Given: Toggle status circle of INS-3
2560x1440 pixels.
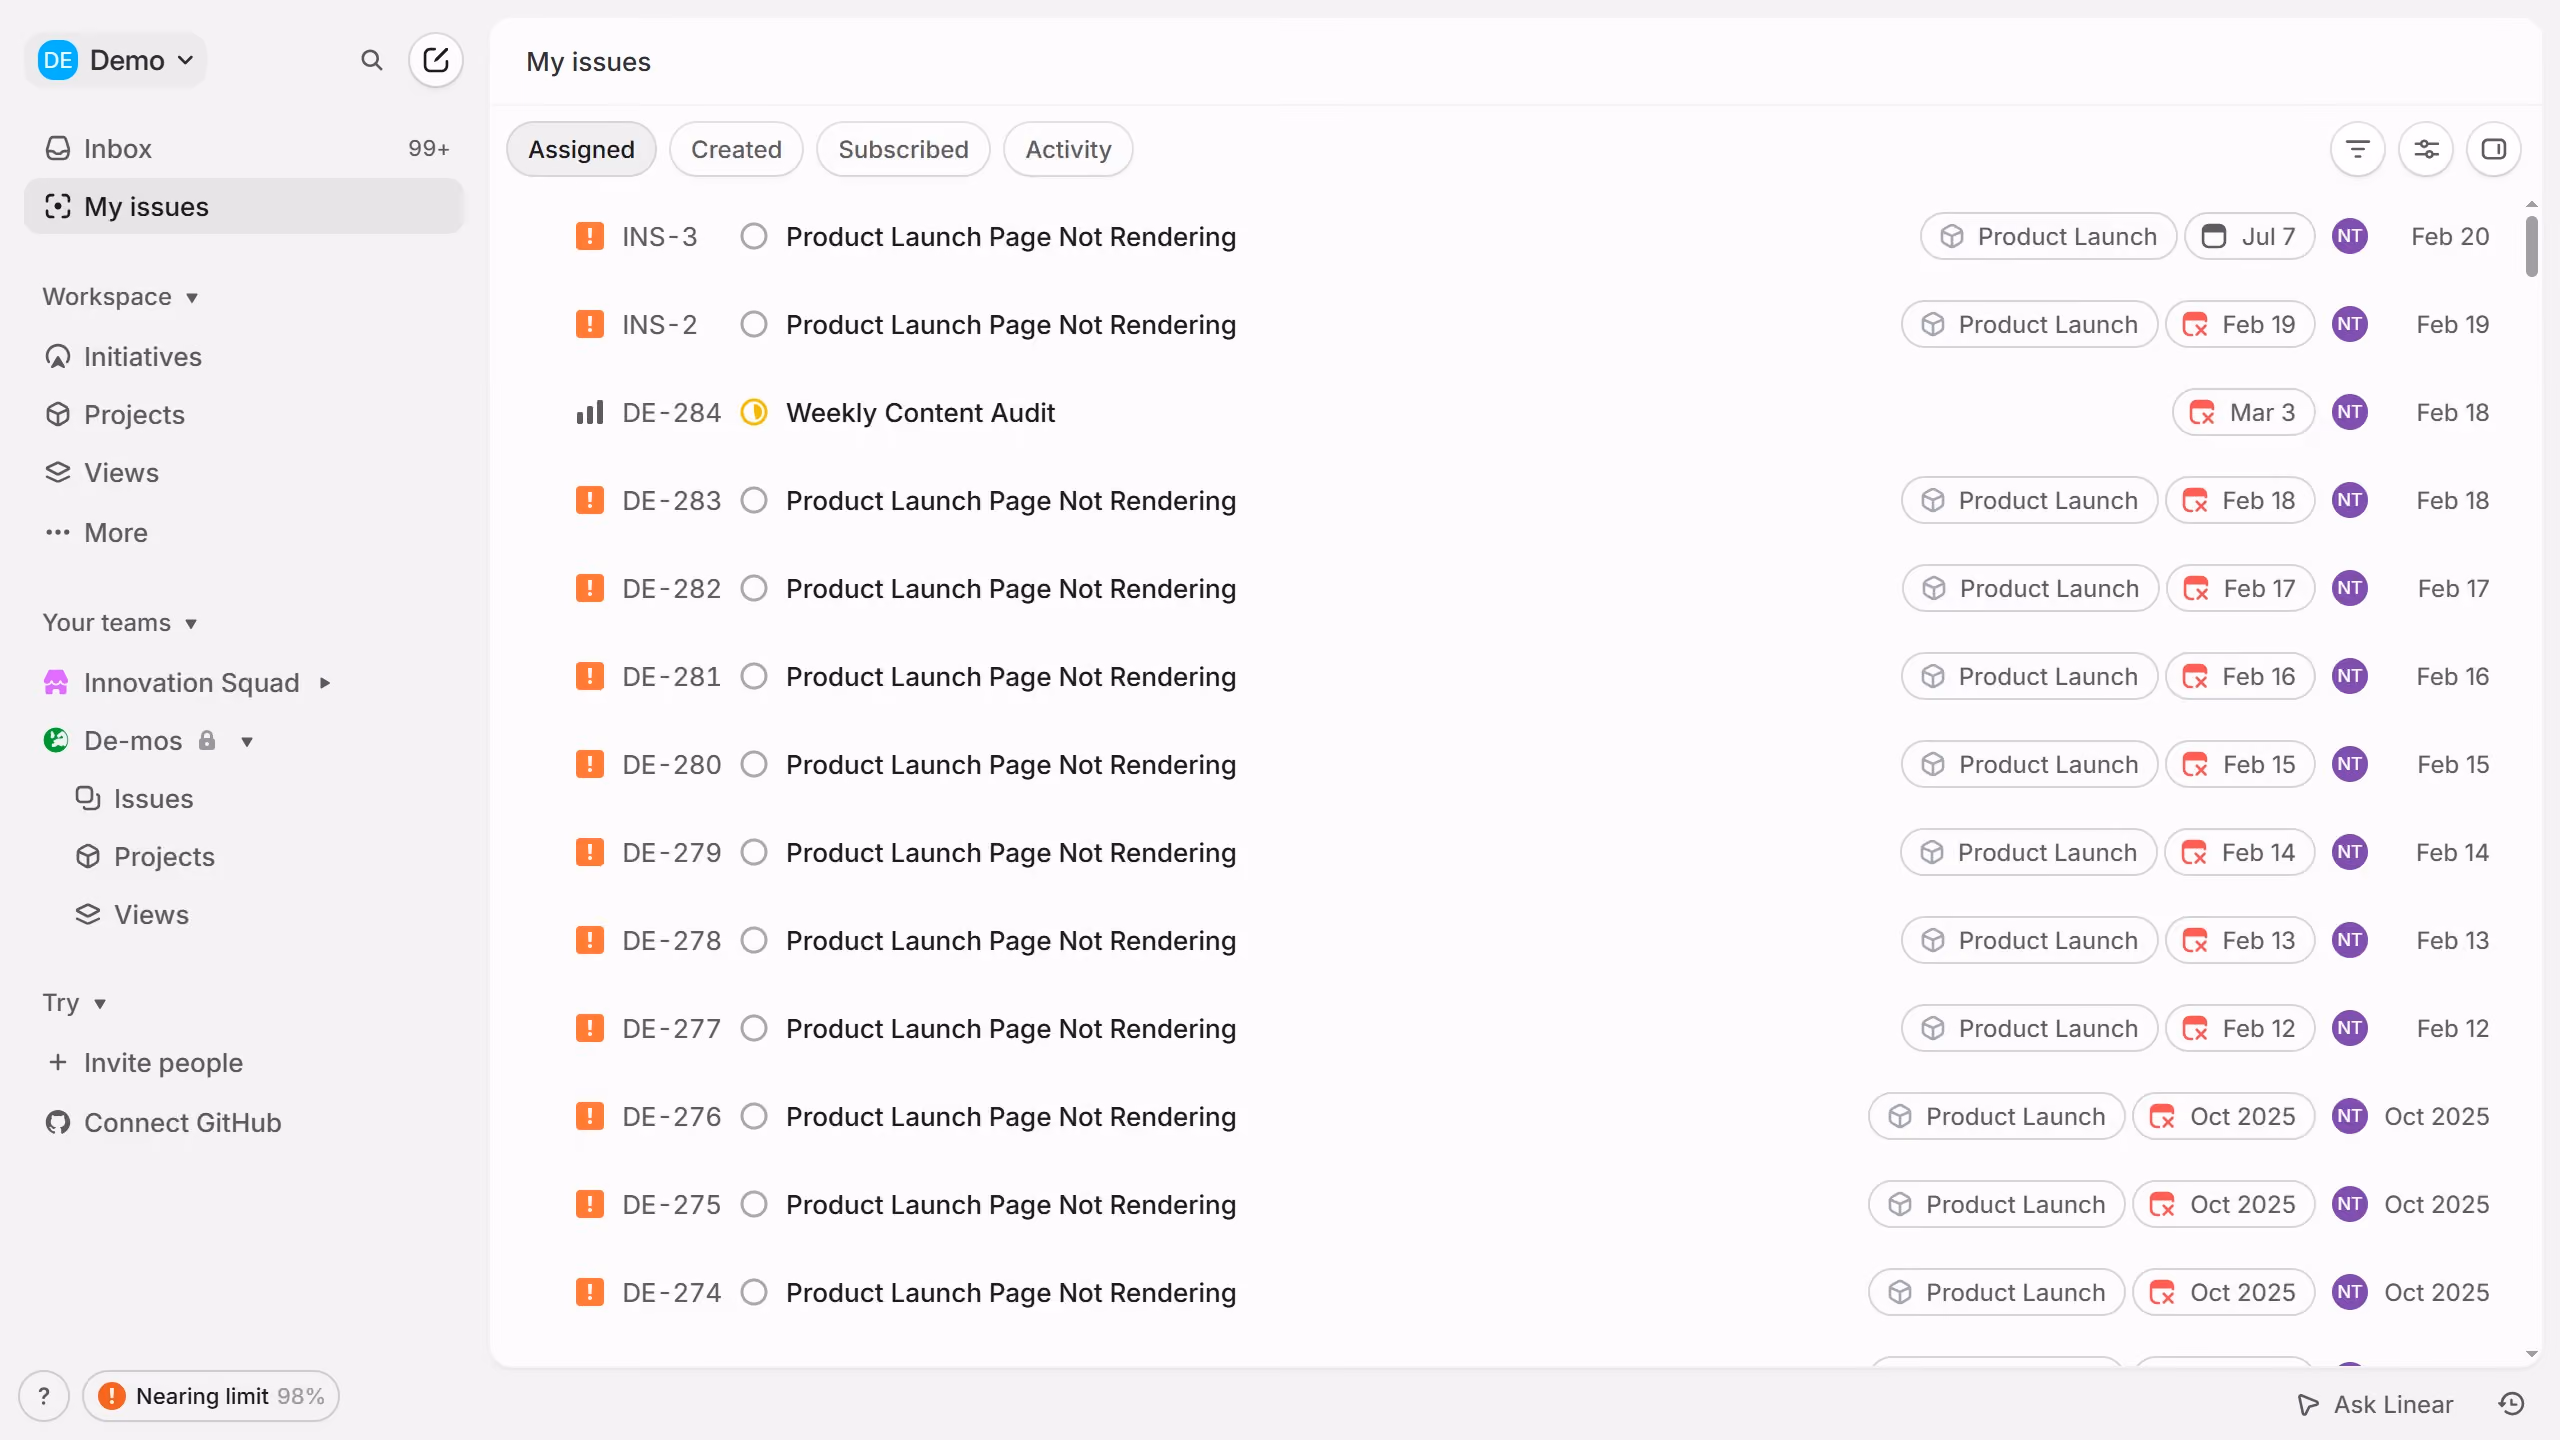Looking at the screenshot, I should [x=754, y=237].
